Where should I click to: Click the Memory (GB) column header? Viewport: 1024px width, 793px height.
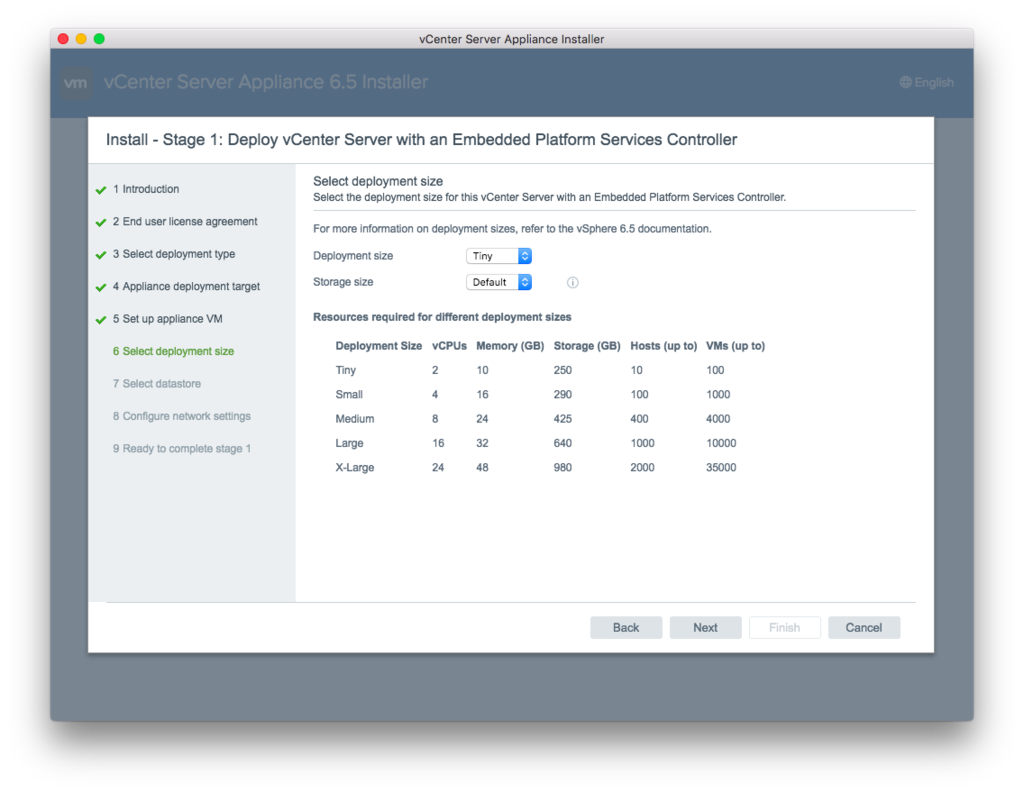pos(510,346)
